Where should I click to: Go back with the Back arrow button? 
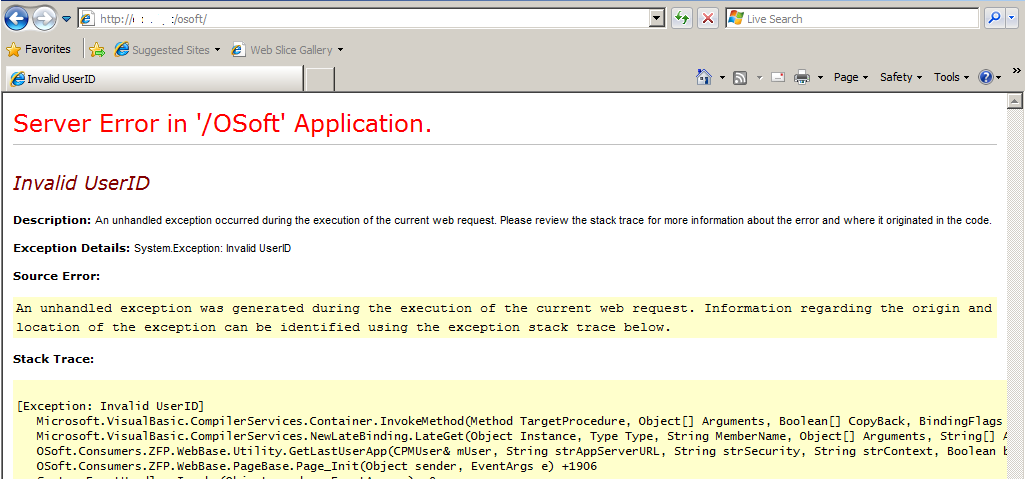tap(16, 18)
